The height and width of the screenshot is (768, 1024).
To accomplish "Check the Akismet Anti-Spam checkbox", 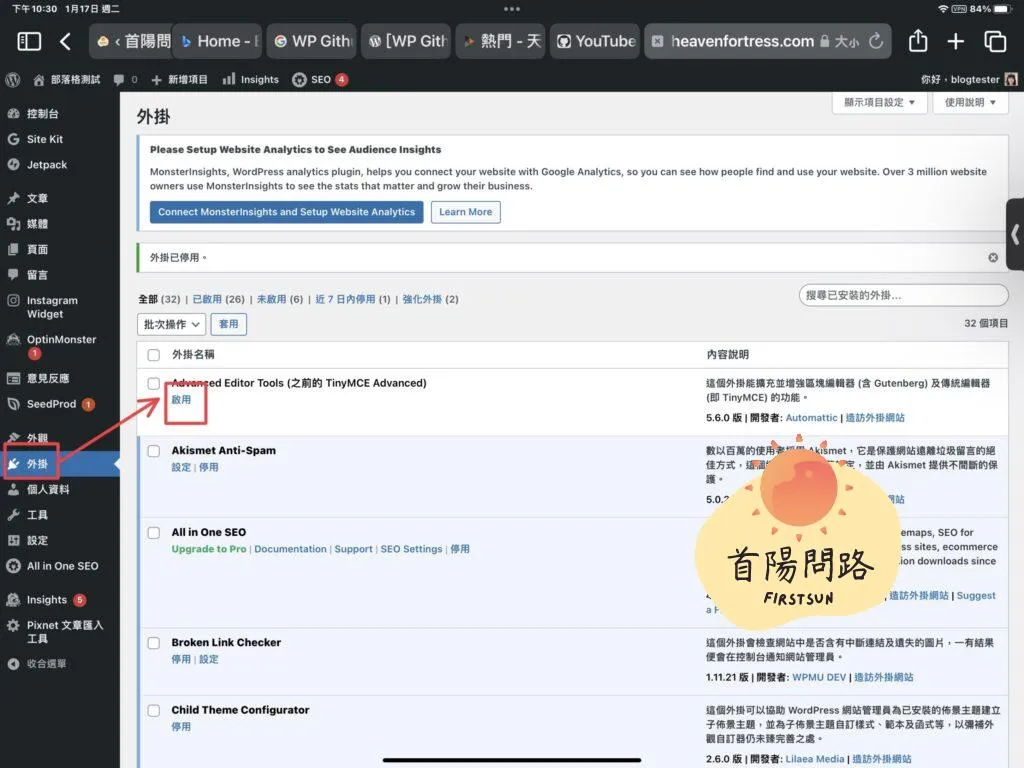I will pos(153,451).
